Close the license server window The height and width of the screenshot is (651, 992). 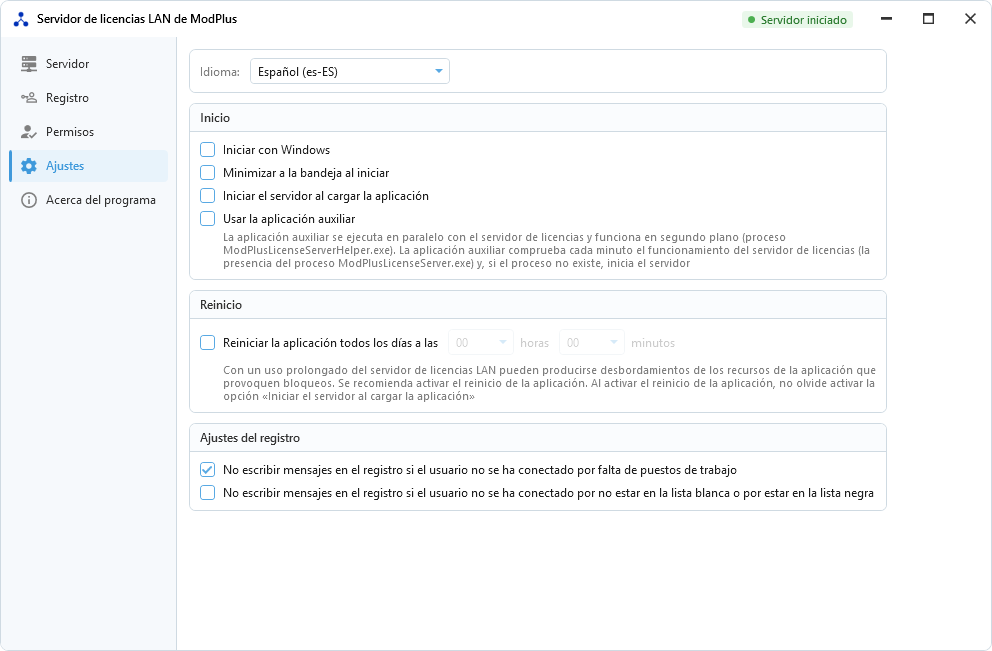tap(970, 19)
